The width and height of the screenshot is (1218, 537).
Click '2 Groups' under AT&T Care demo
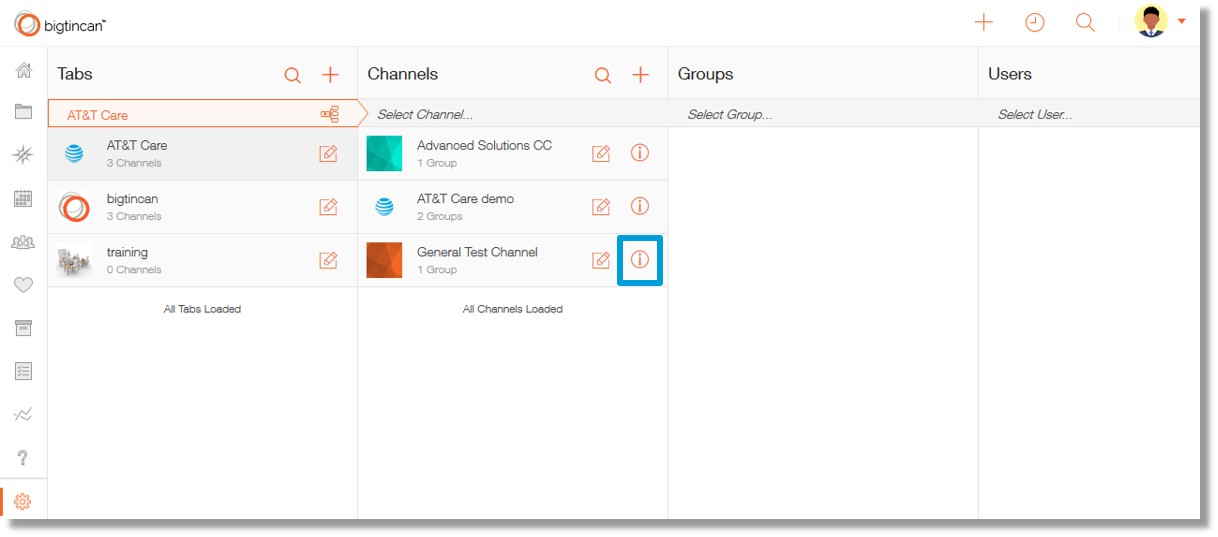pos(440,216)
